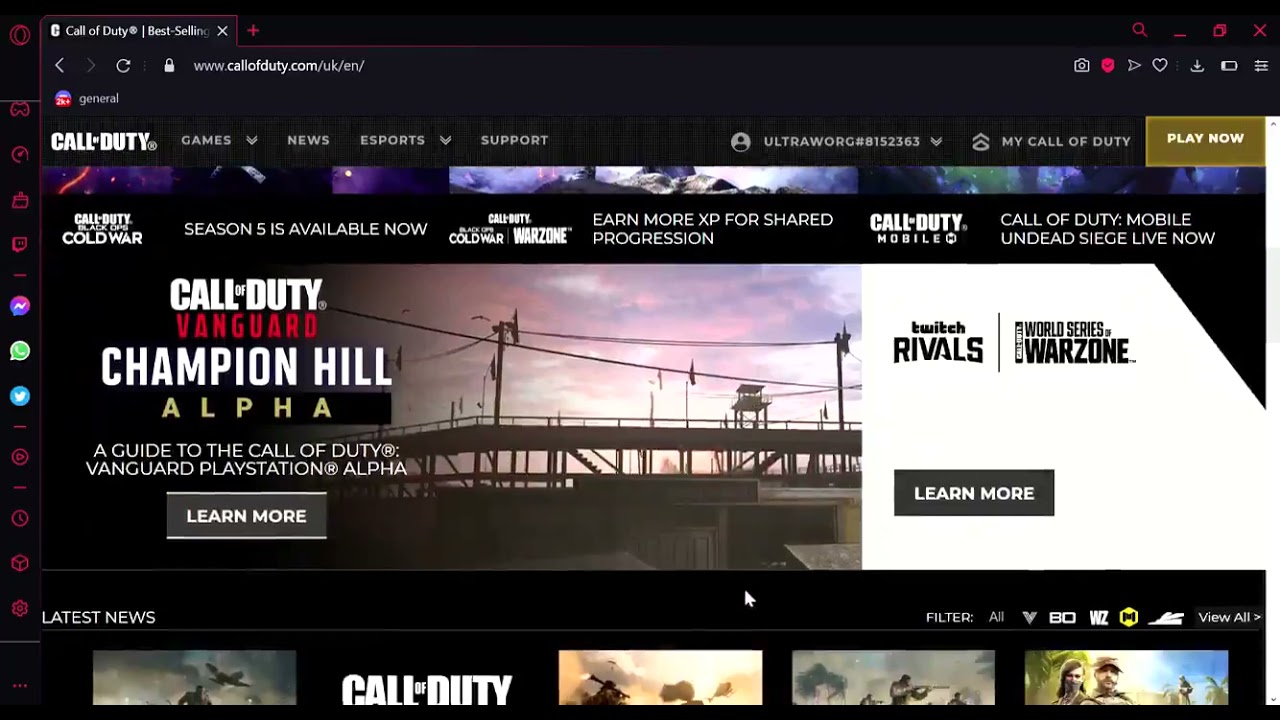The height and width of the screenshot is (720, 1280).
Task: Close the Call of Duty tab
Action: coord(222,31)
